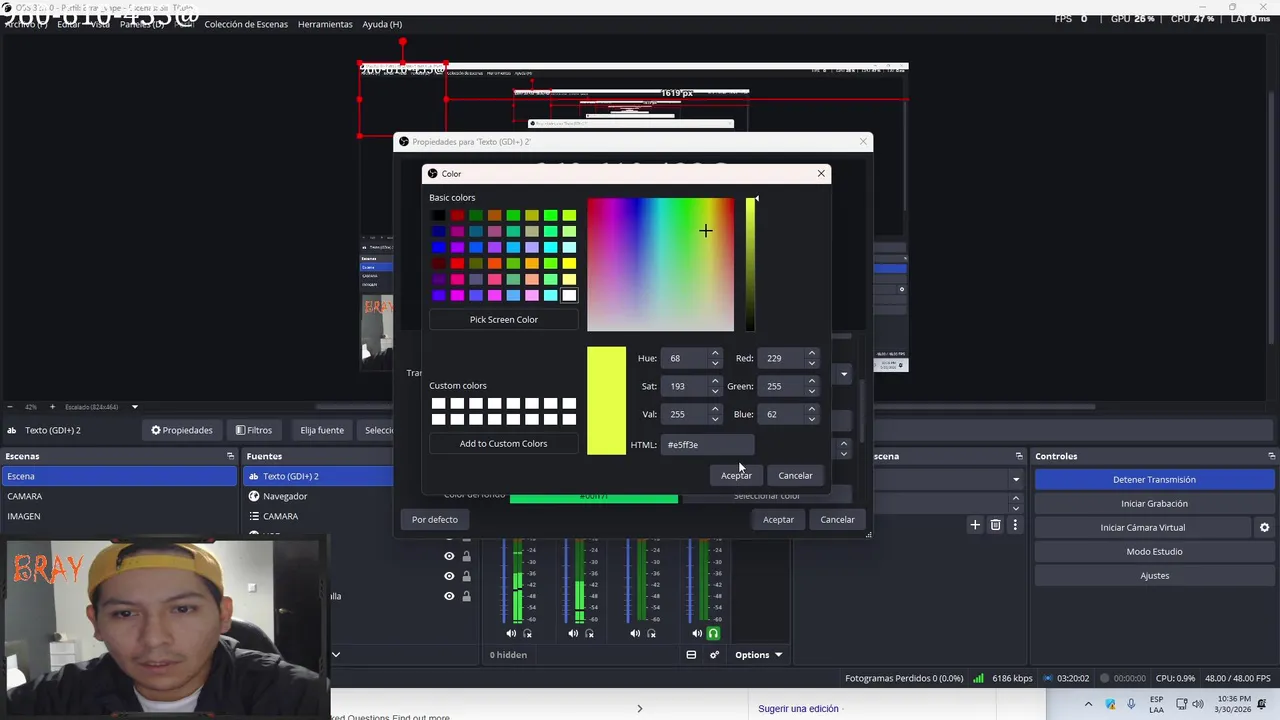Decrease Val value with down arrow
The width and height of the screenshot is (1280, 720).
[x=715, y=419]
